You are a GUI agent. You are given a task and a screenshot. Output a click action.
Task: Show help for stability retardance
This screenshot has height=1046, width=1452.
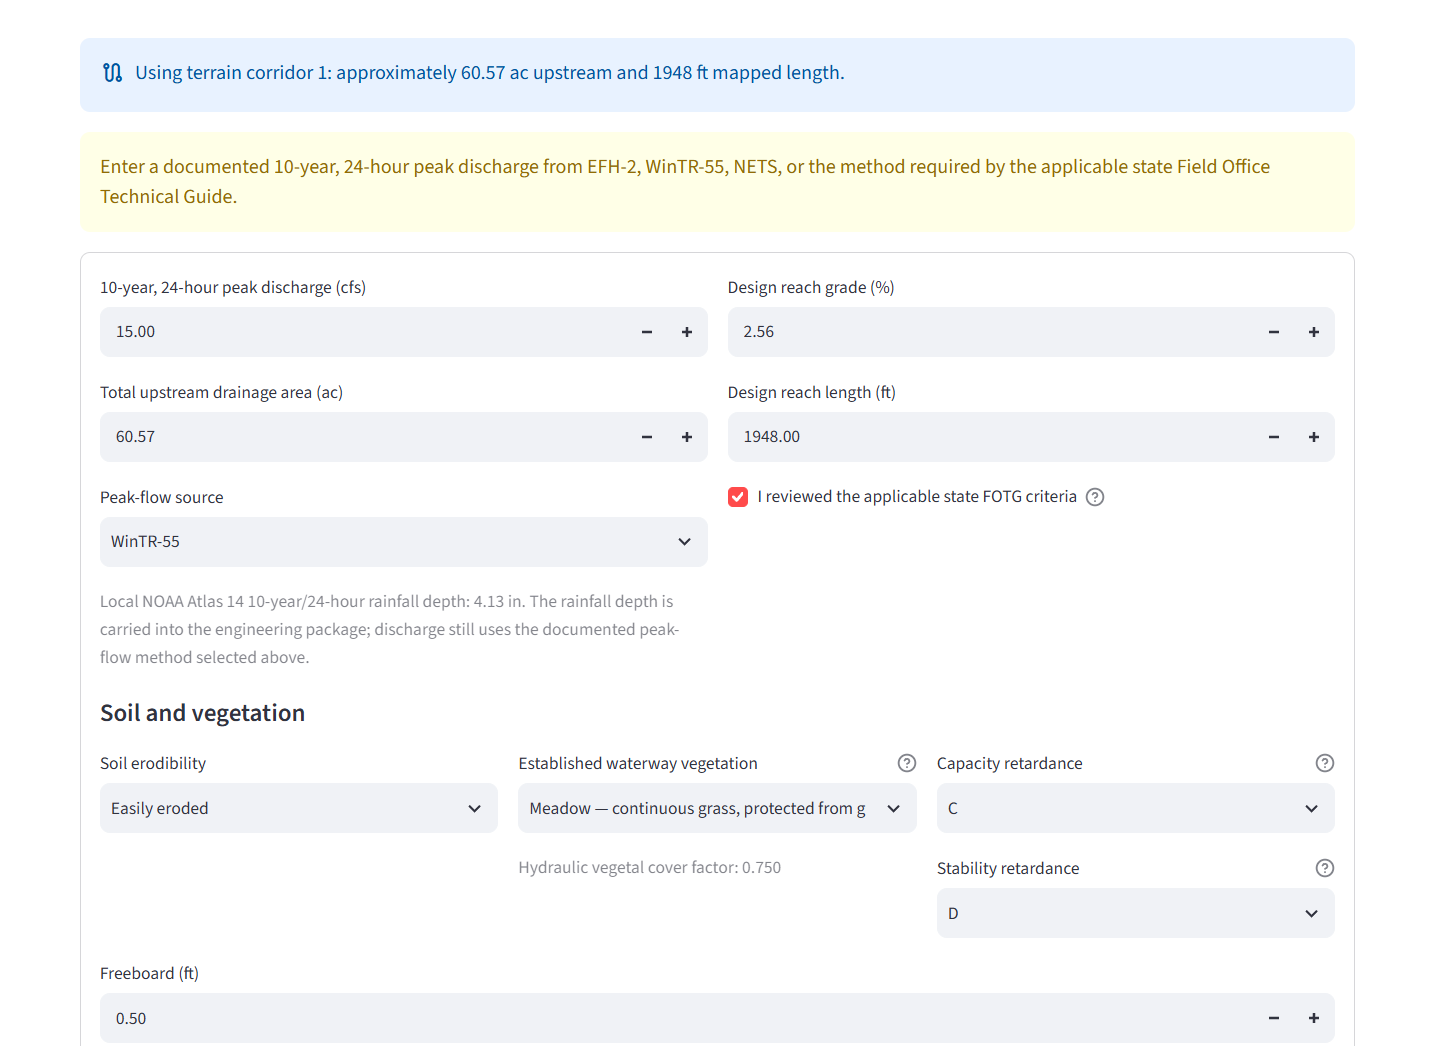click(x=1325, y=868)
